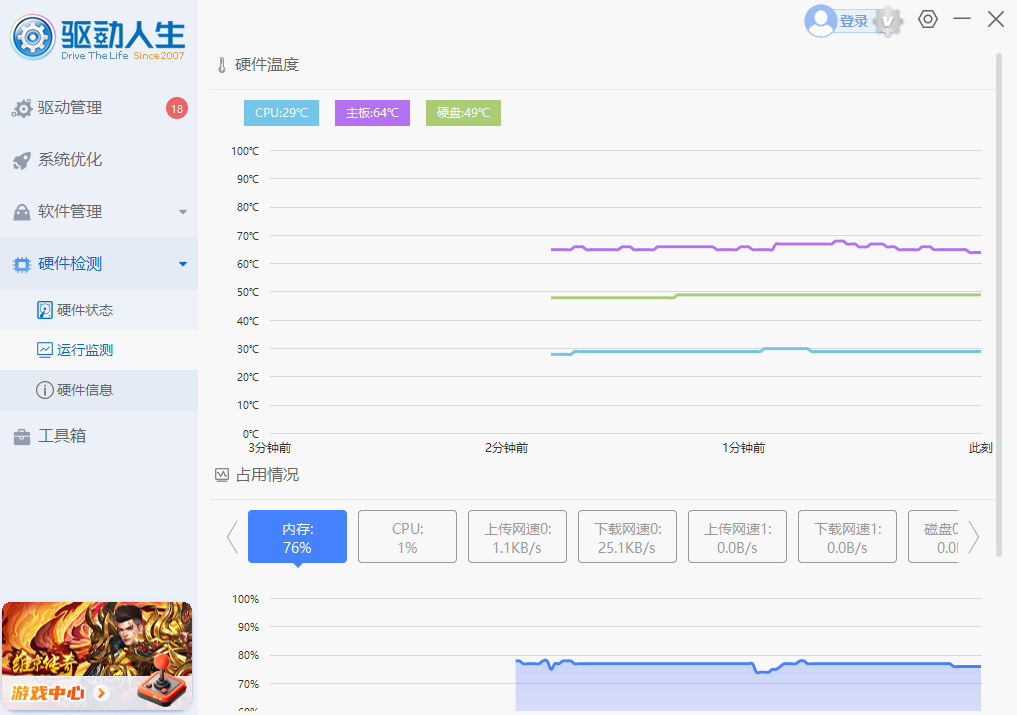
Task: Expand the 软件管理 dropdown arrow
Action: click(x=182, y=212)
